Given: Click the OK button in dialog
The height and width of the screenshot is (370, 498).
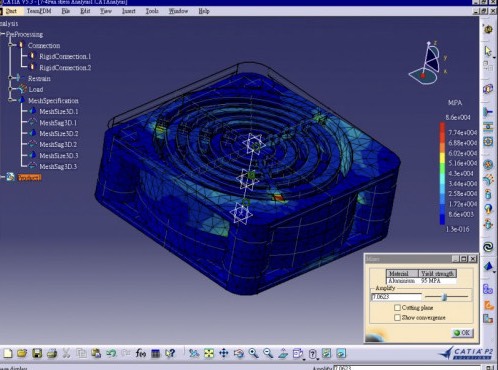Looking at the screenshot, I should 462,333.
